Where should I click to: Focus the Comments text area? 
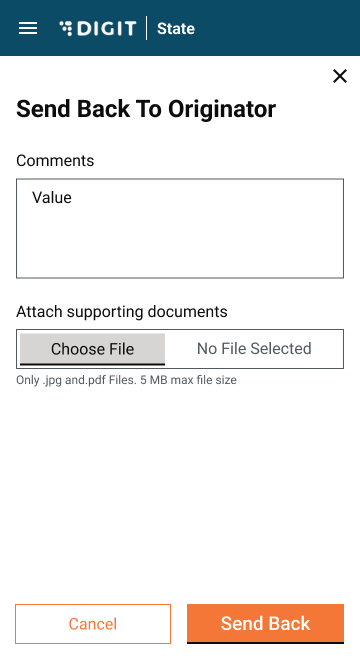pos(180,229)
